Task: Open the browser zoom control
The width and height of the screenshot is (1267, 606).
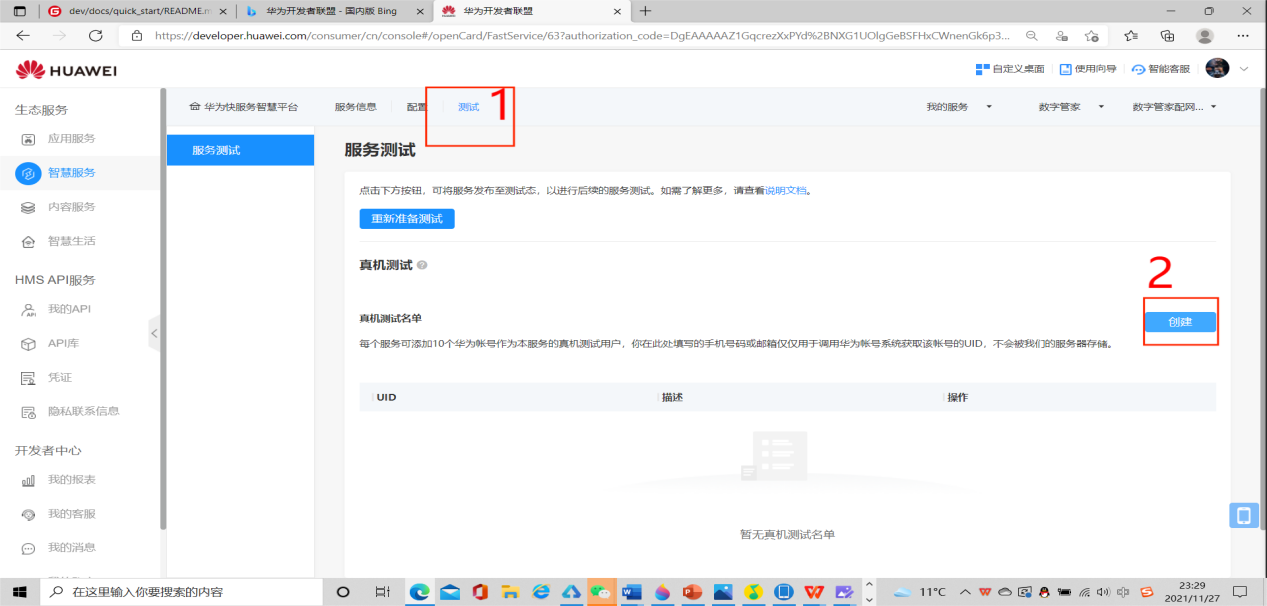Action: tap(1034, 35)
